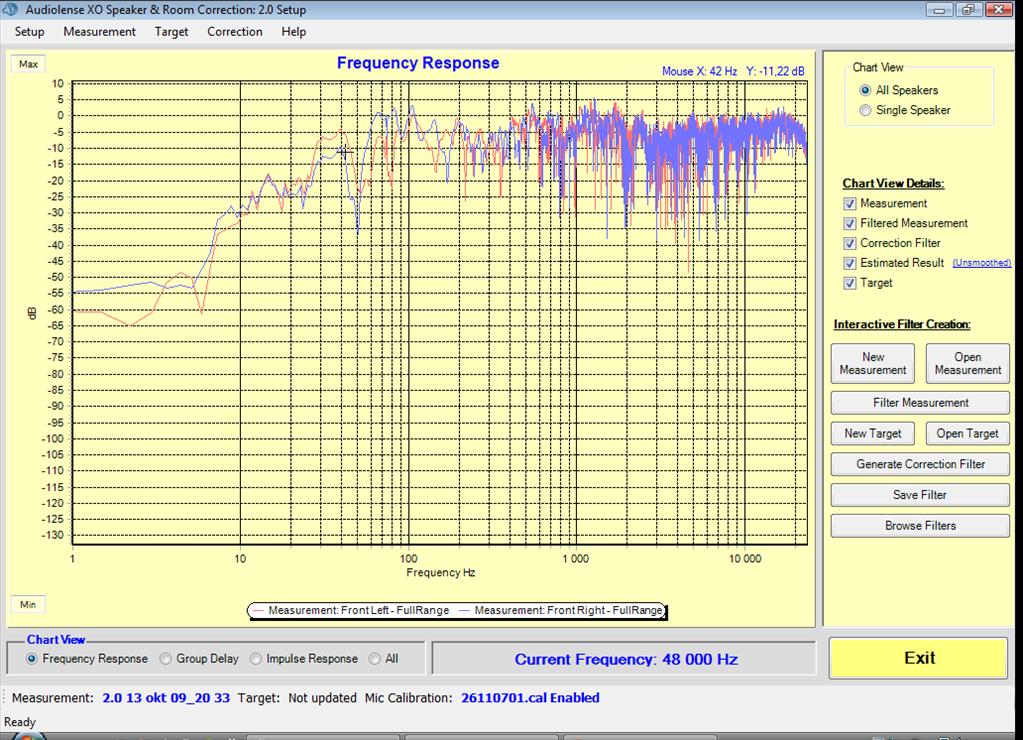The image size is (1023, 740).
Task: Click the Mouse X Y readout
Action: pyautogui.click(x=733, y=71)
